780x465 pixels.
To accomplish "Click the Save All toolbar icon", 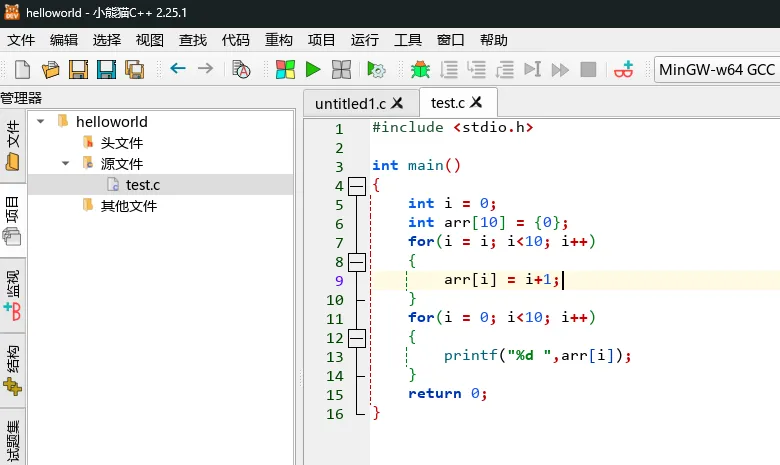I will 134,69.
